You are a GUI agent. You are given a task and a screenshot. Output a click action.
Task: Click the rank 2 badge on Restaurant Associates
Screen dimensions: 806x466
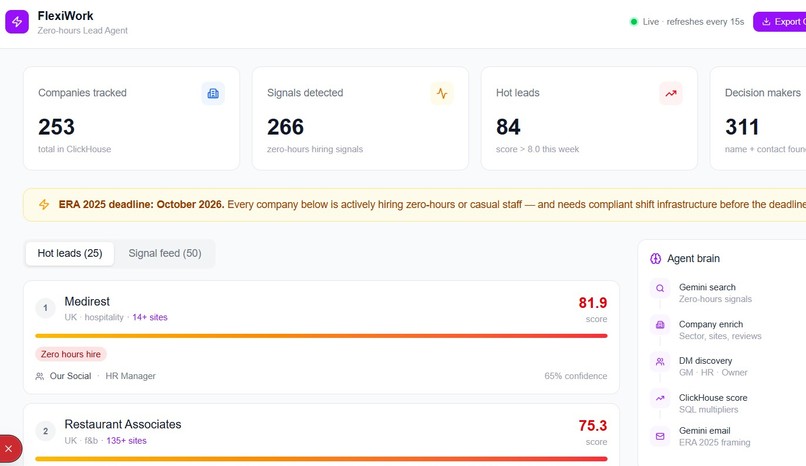(x=45, y=431)
